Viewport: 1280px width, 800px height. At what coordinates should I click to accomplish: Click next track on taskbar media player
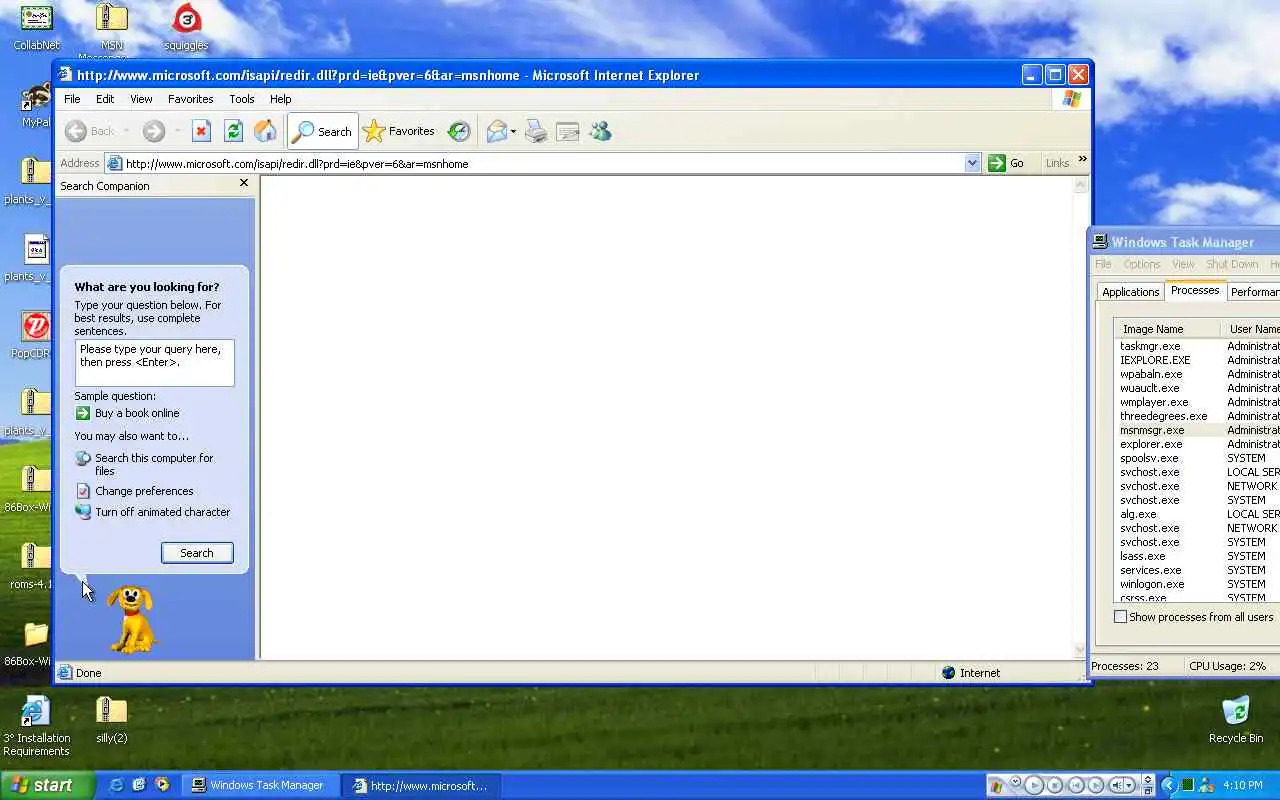pyautogui.click(x=1096, y=786)
